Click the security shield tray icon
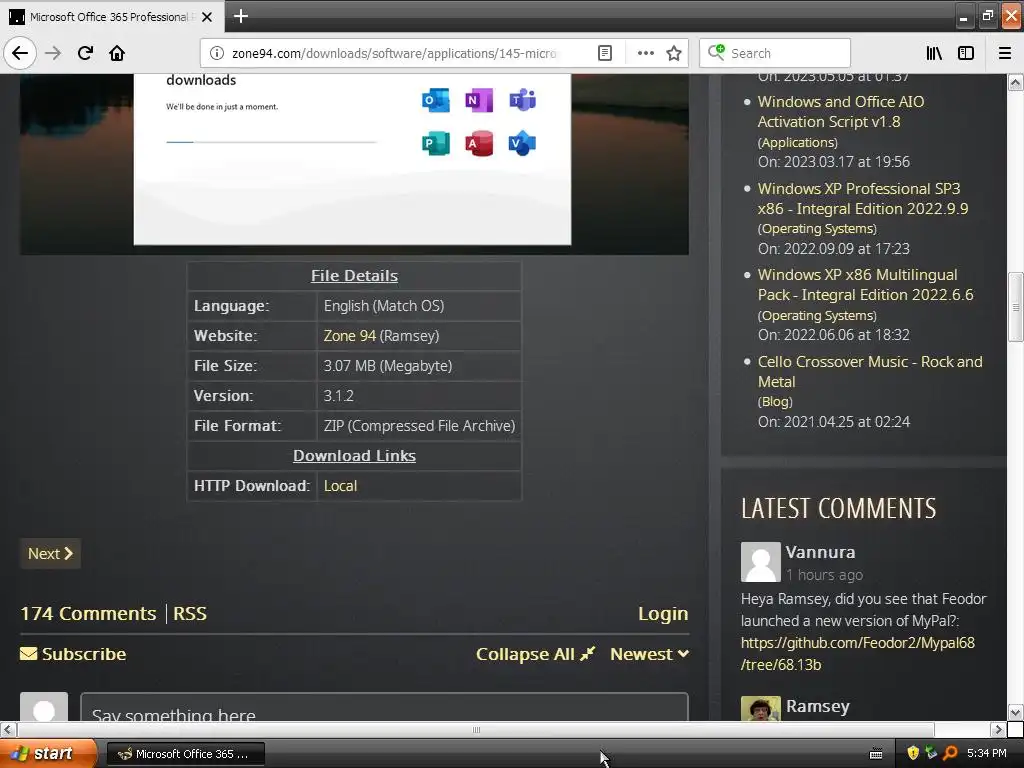 pos(913,753)
